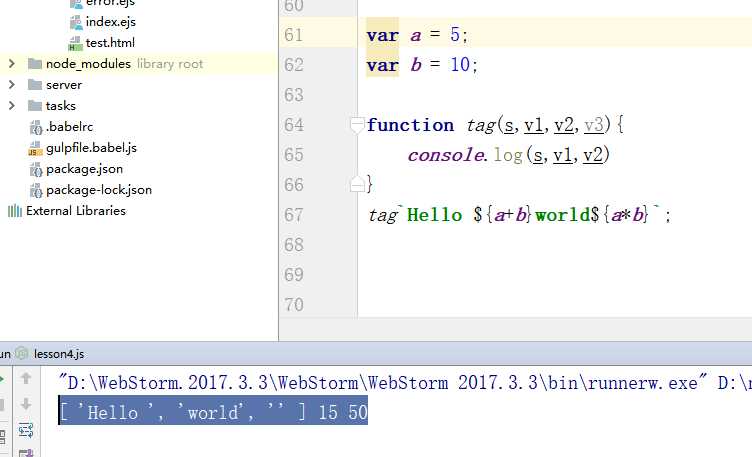This screenshot has height=457, width=752.
Task: Click the fold end marker at line 66
Action: point(357,185)
